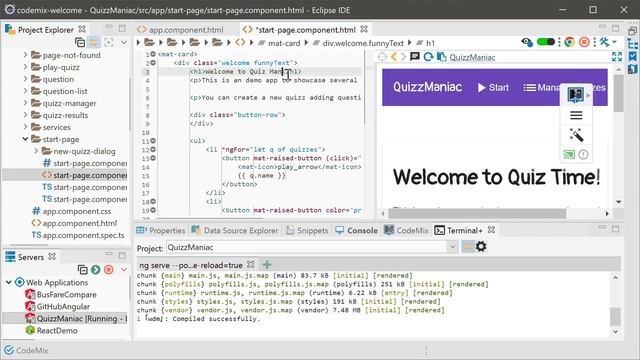The image size is (640, 360).
Task: Click the inspect target crosshair icon
Action: coord(382,57)
